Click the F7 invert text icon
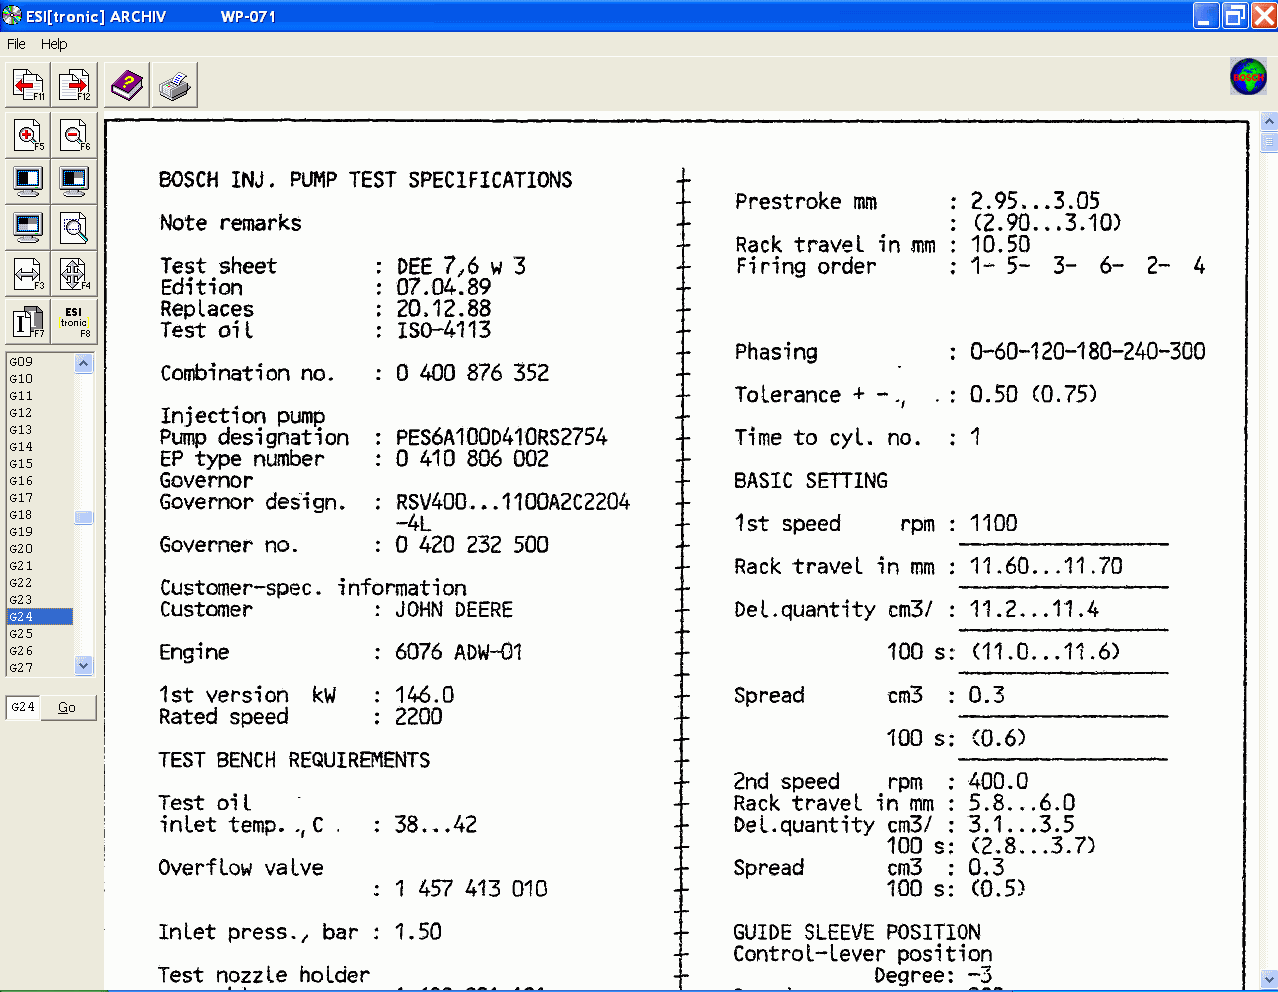 [x=28, y=320]
